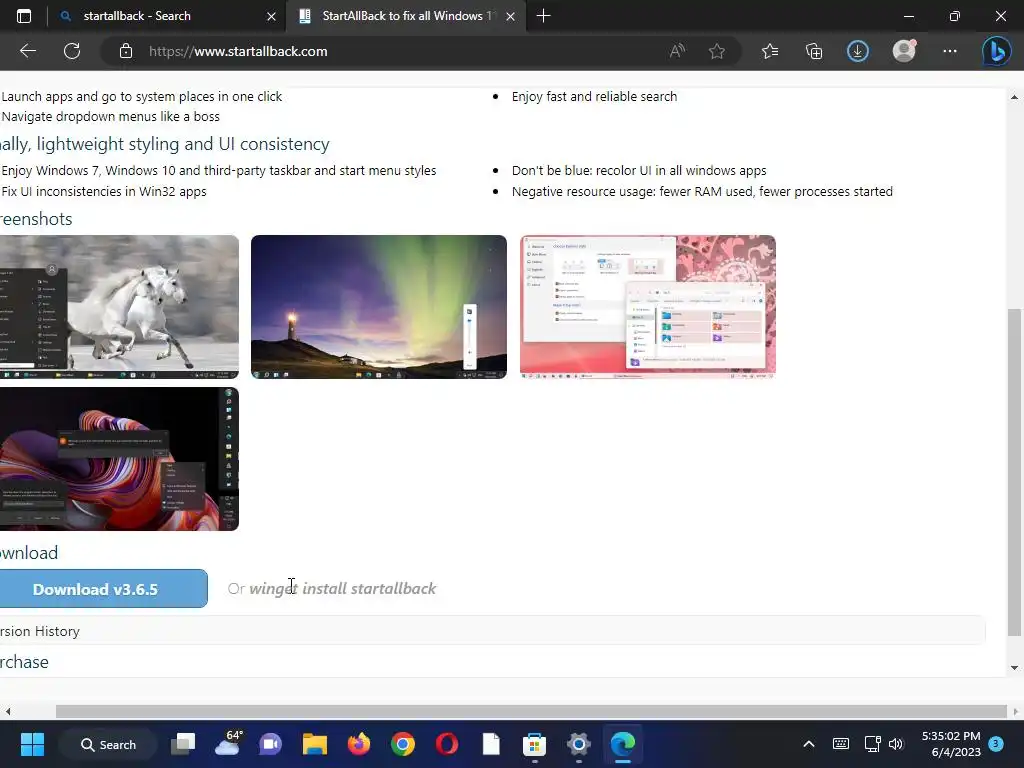Open the touch keyboard tray icon
This screenshot has width=1024, height=768.
pos(841,744)
